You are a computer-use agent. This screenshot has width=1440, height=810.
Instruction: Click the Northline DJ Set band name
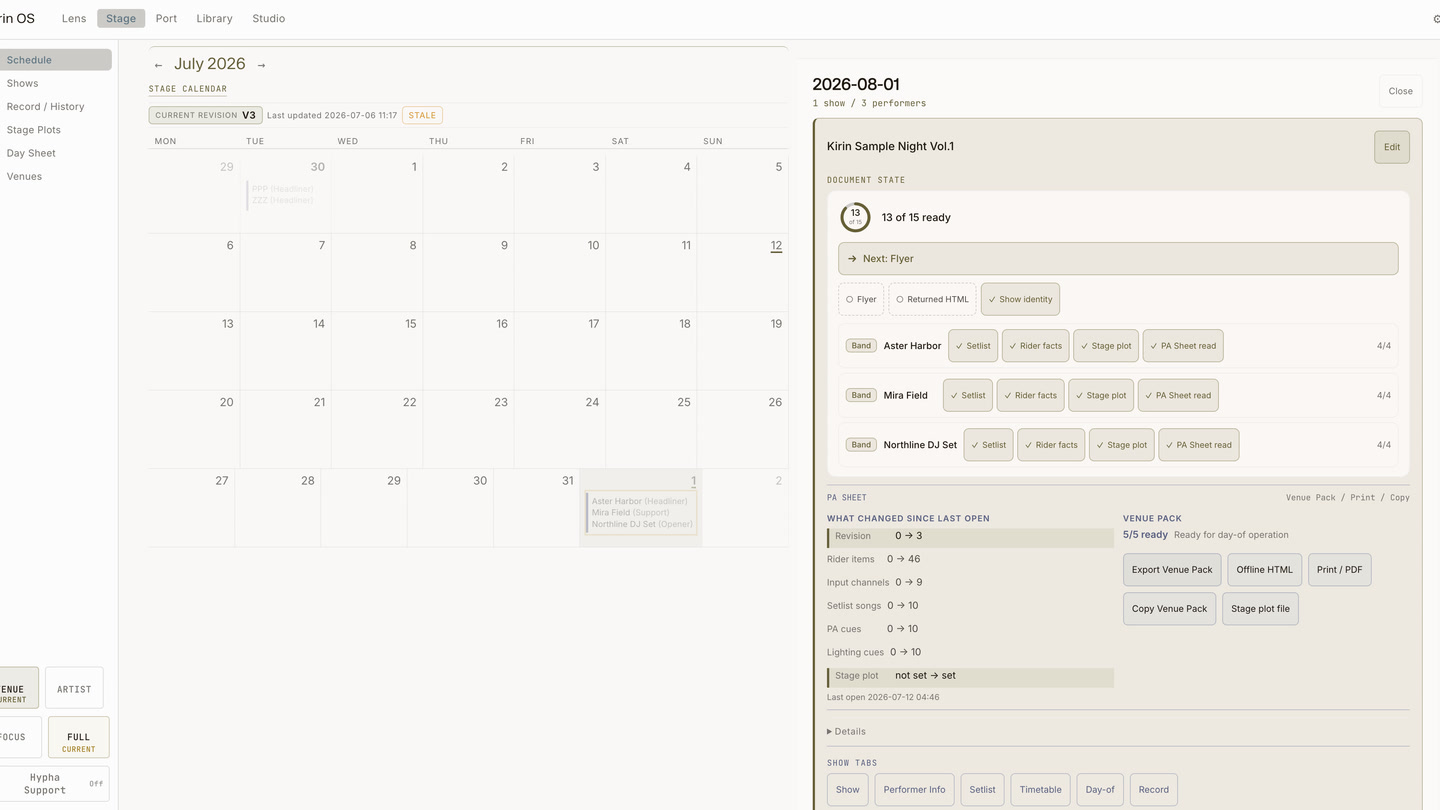pos(920,445)
